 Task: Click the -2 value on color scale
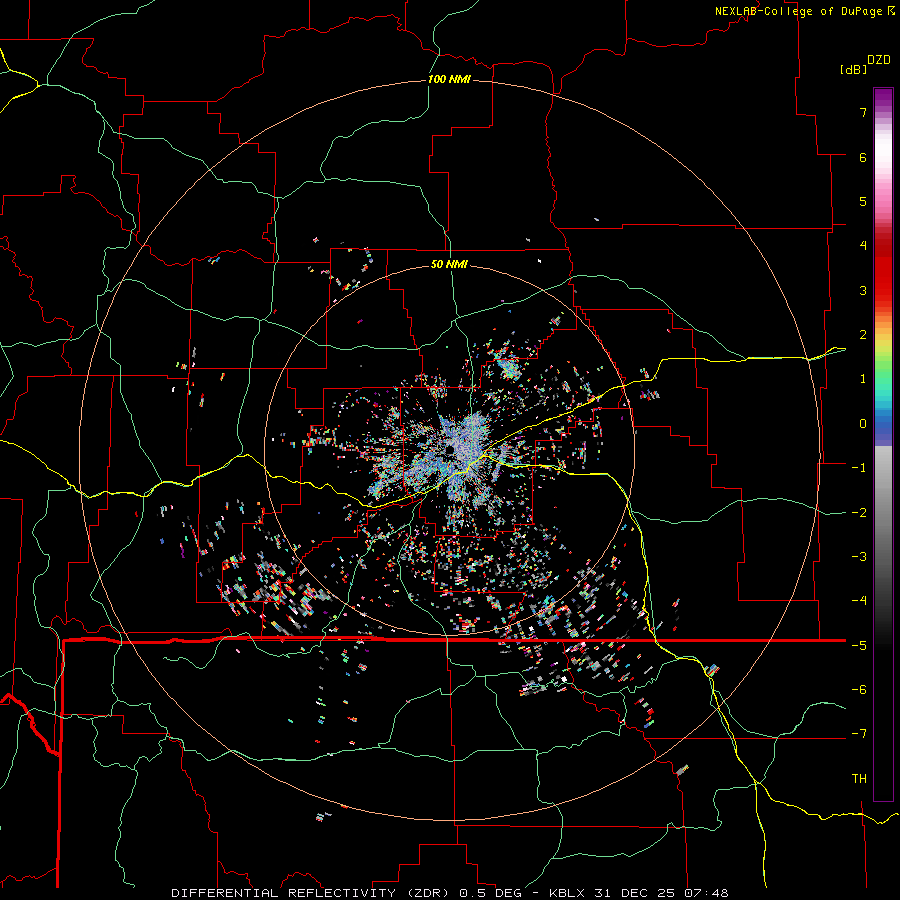(x=859, y=513)
